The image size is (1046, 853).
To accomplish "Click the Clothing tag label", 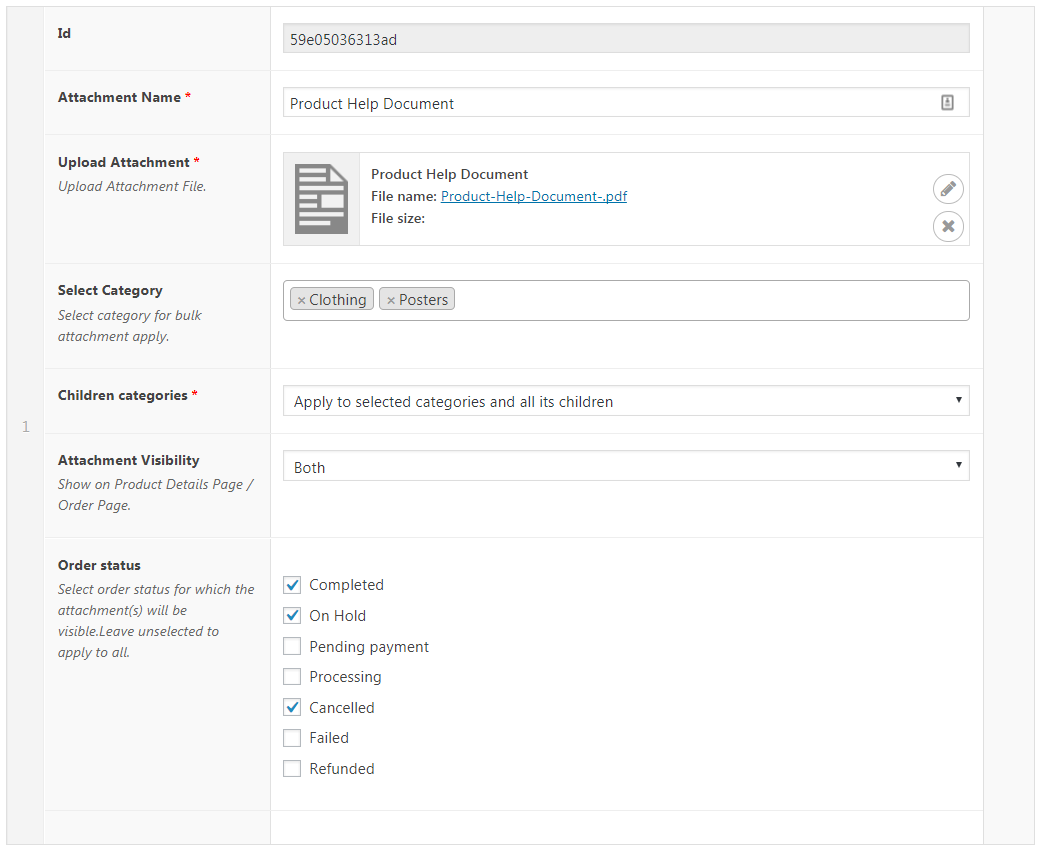I will coord(338,300).
